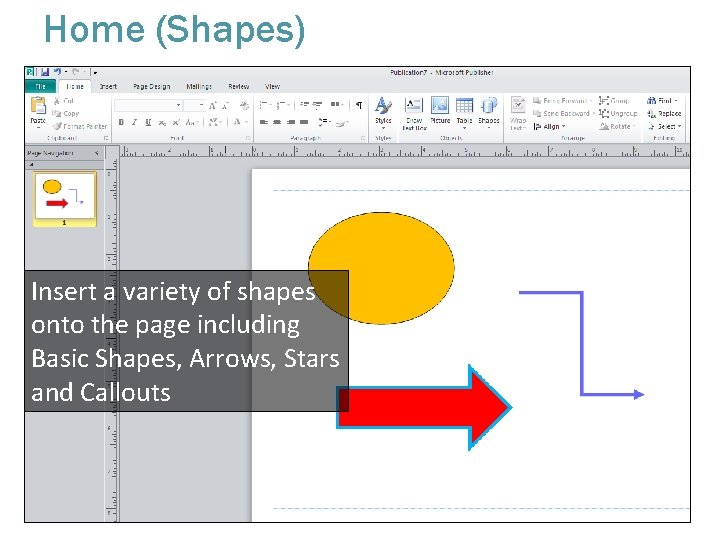Open the Paragraph group dialog launcher
This screenshot has height=540, width=720.
(x=362, y=138)
